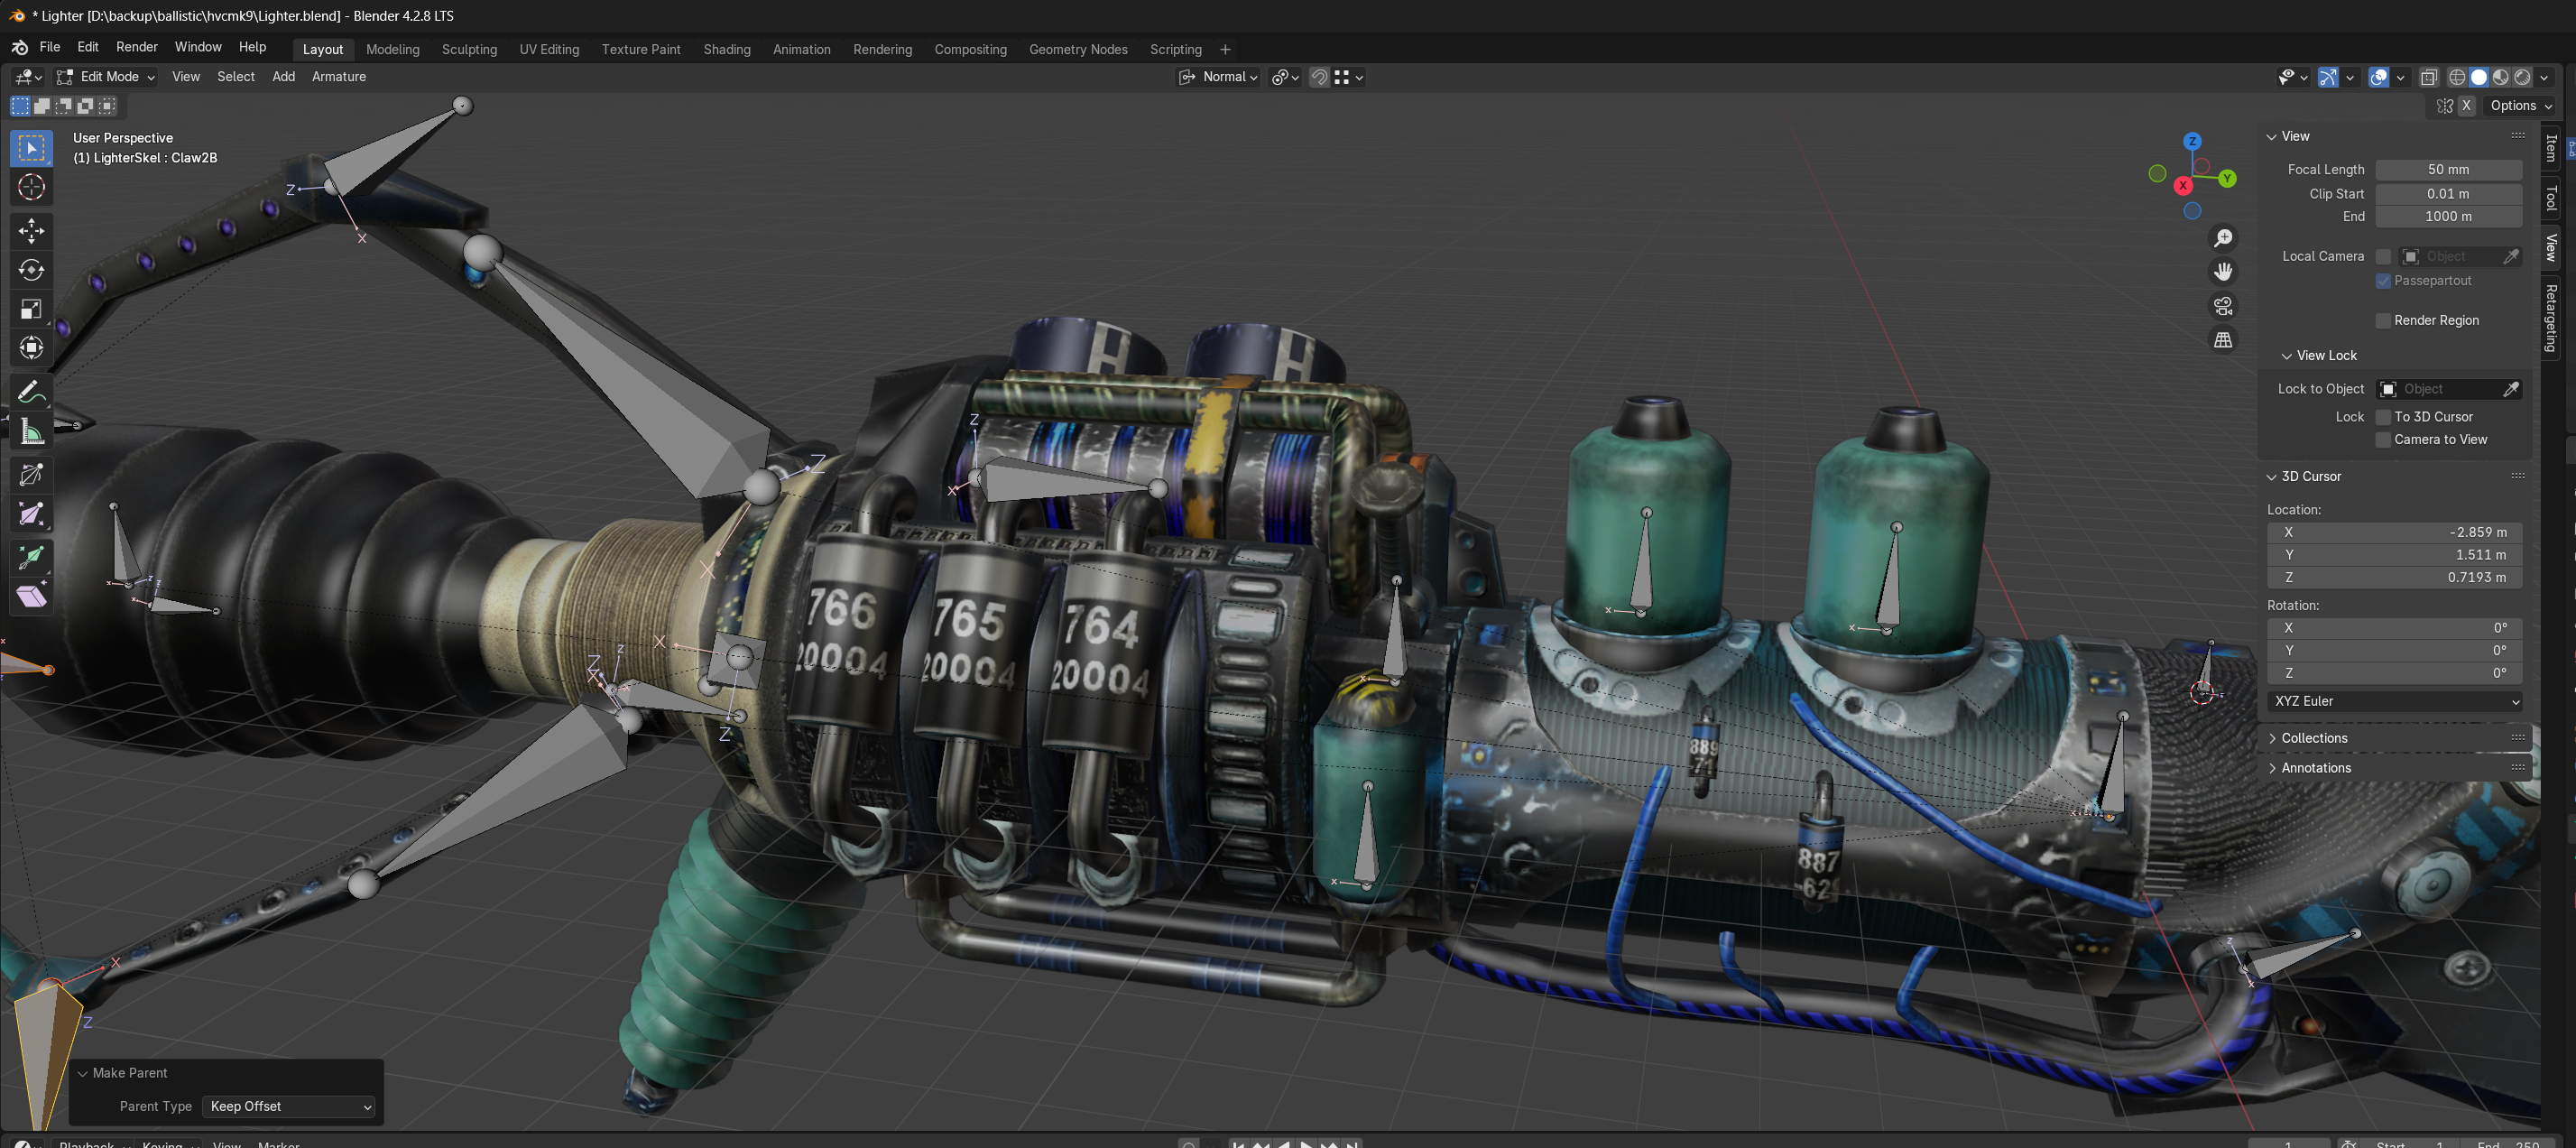Switch perspective/orthographic with grid icon
Viewport: 2576px width, 1148px height.
2222,340
